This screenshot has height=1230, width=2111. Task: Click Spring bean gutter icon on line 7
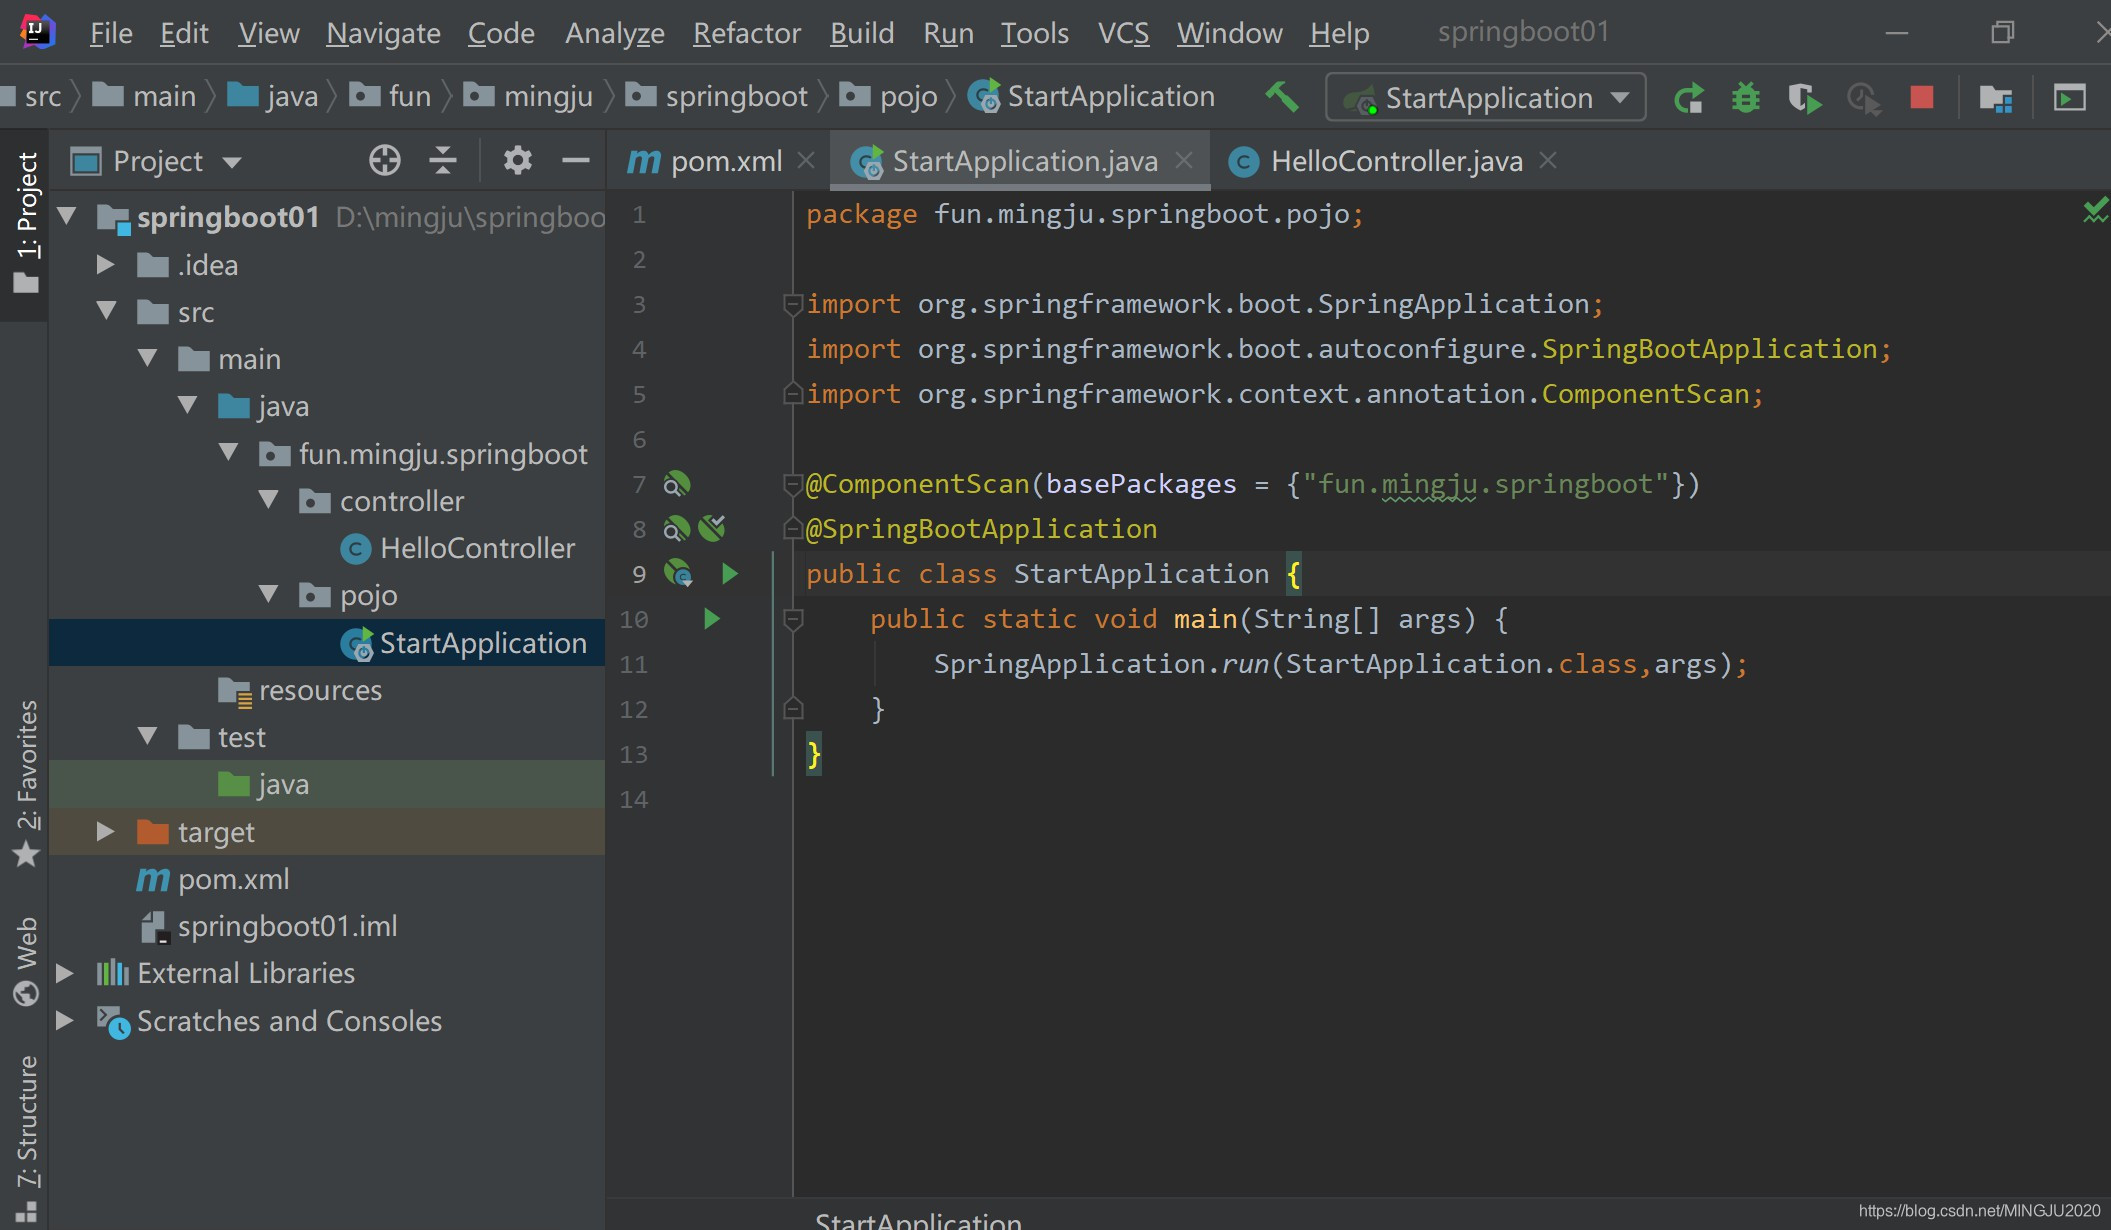[677, 484]
